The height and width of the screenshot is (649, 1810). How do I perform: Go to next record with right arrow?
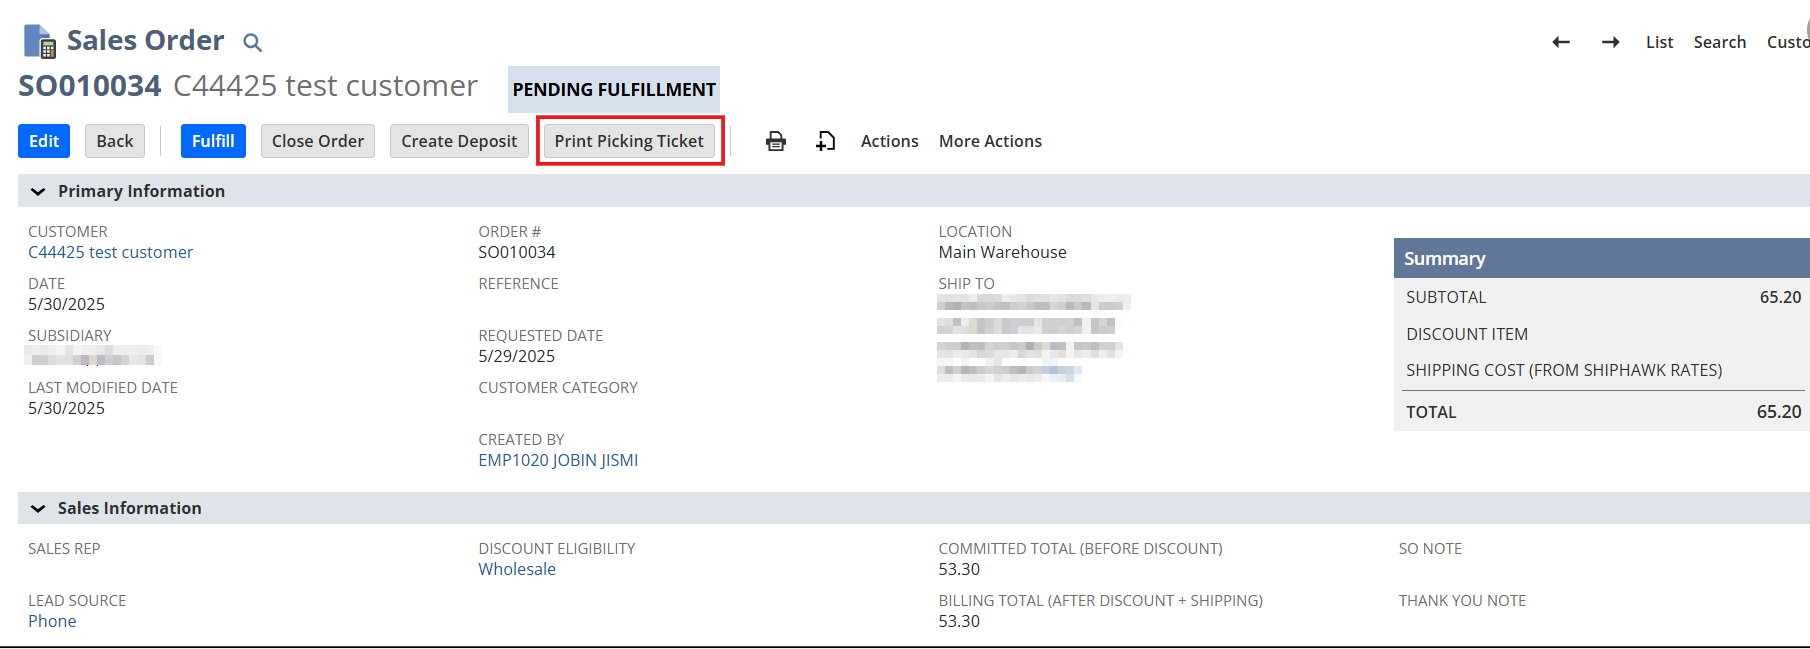pyautogui.click(x=1610, y=42)
